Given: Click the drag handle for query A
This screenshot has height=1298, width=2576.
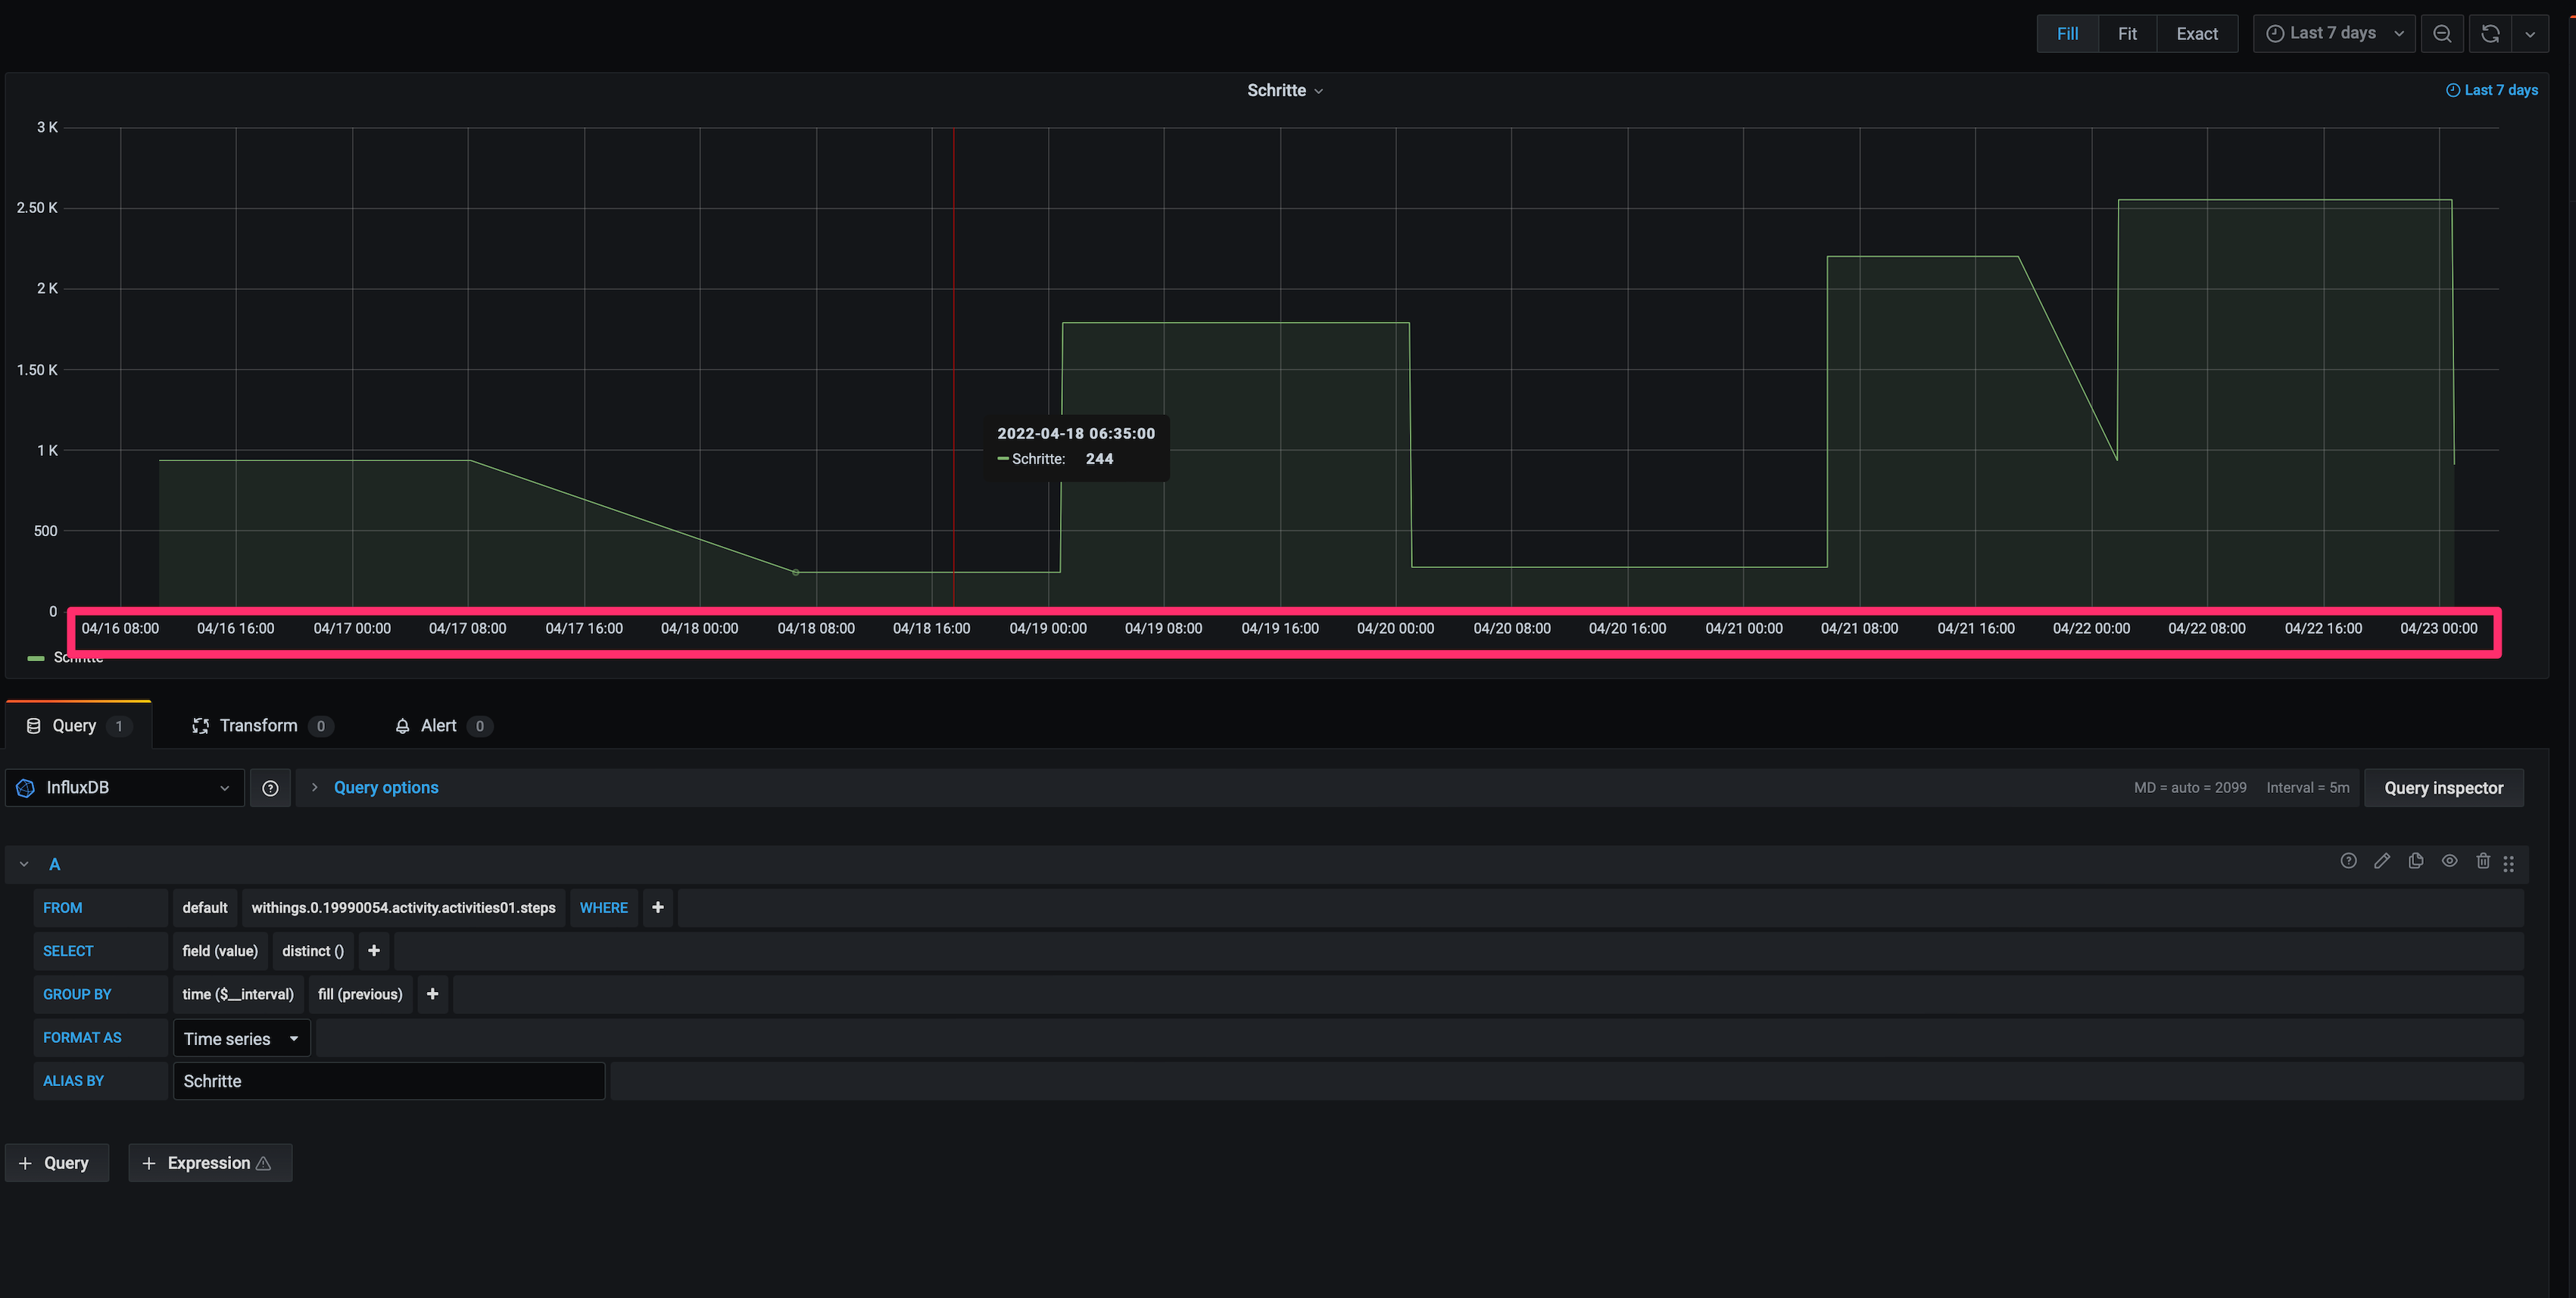Looking at the screenshot, I should 2508,863.
